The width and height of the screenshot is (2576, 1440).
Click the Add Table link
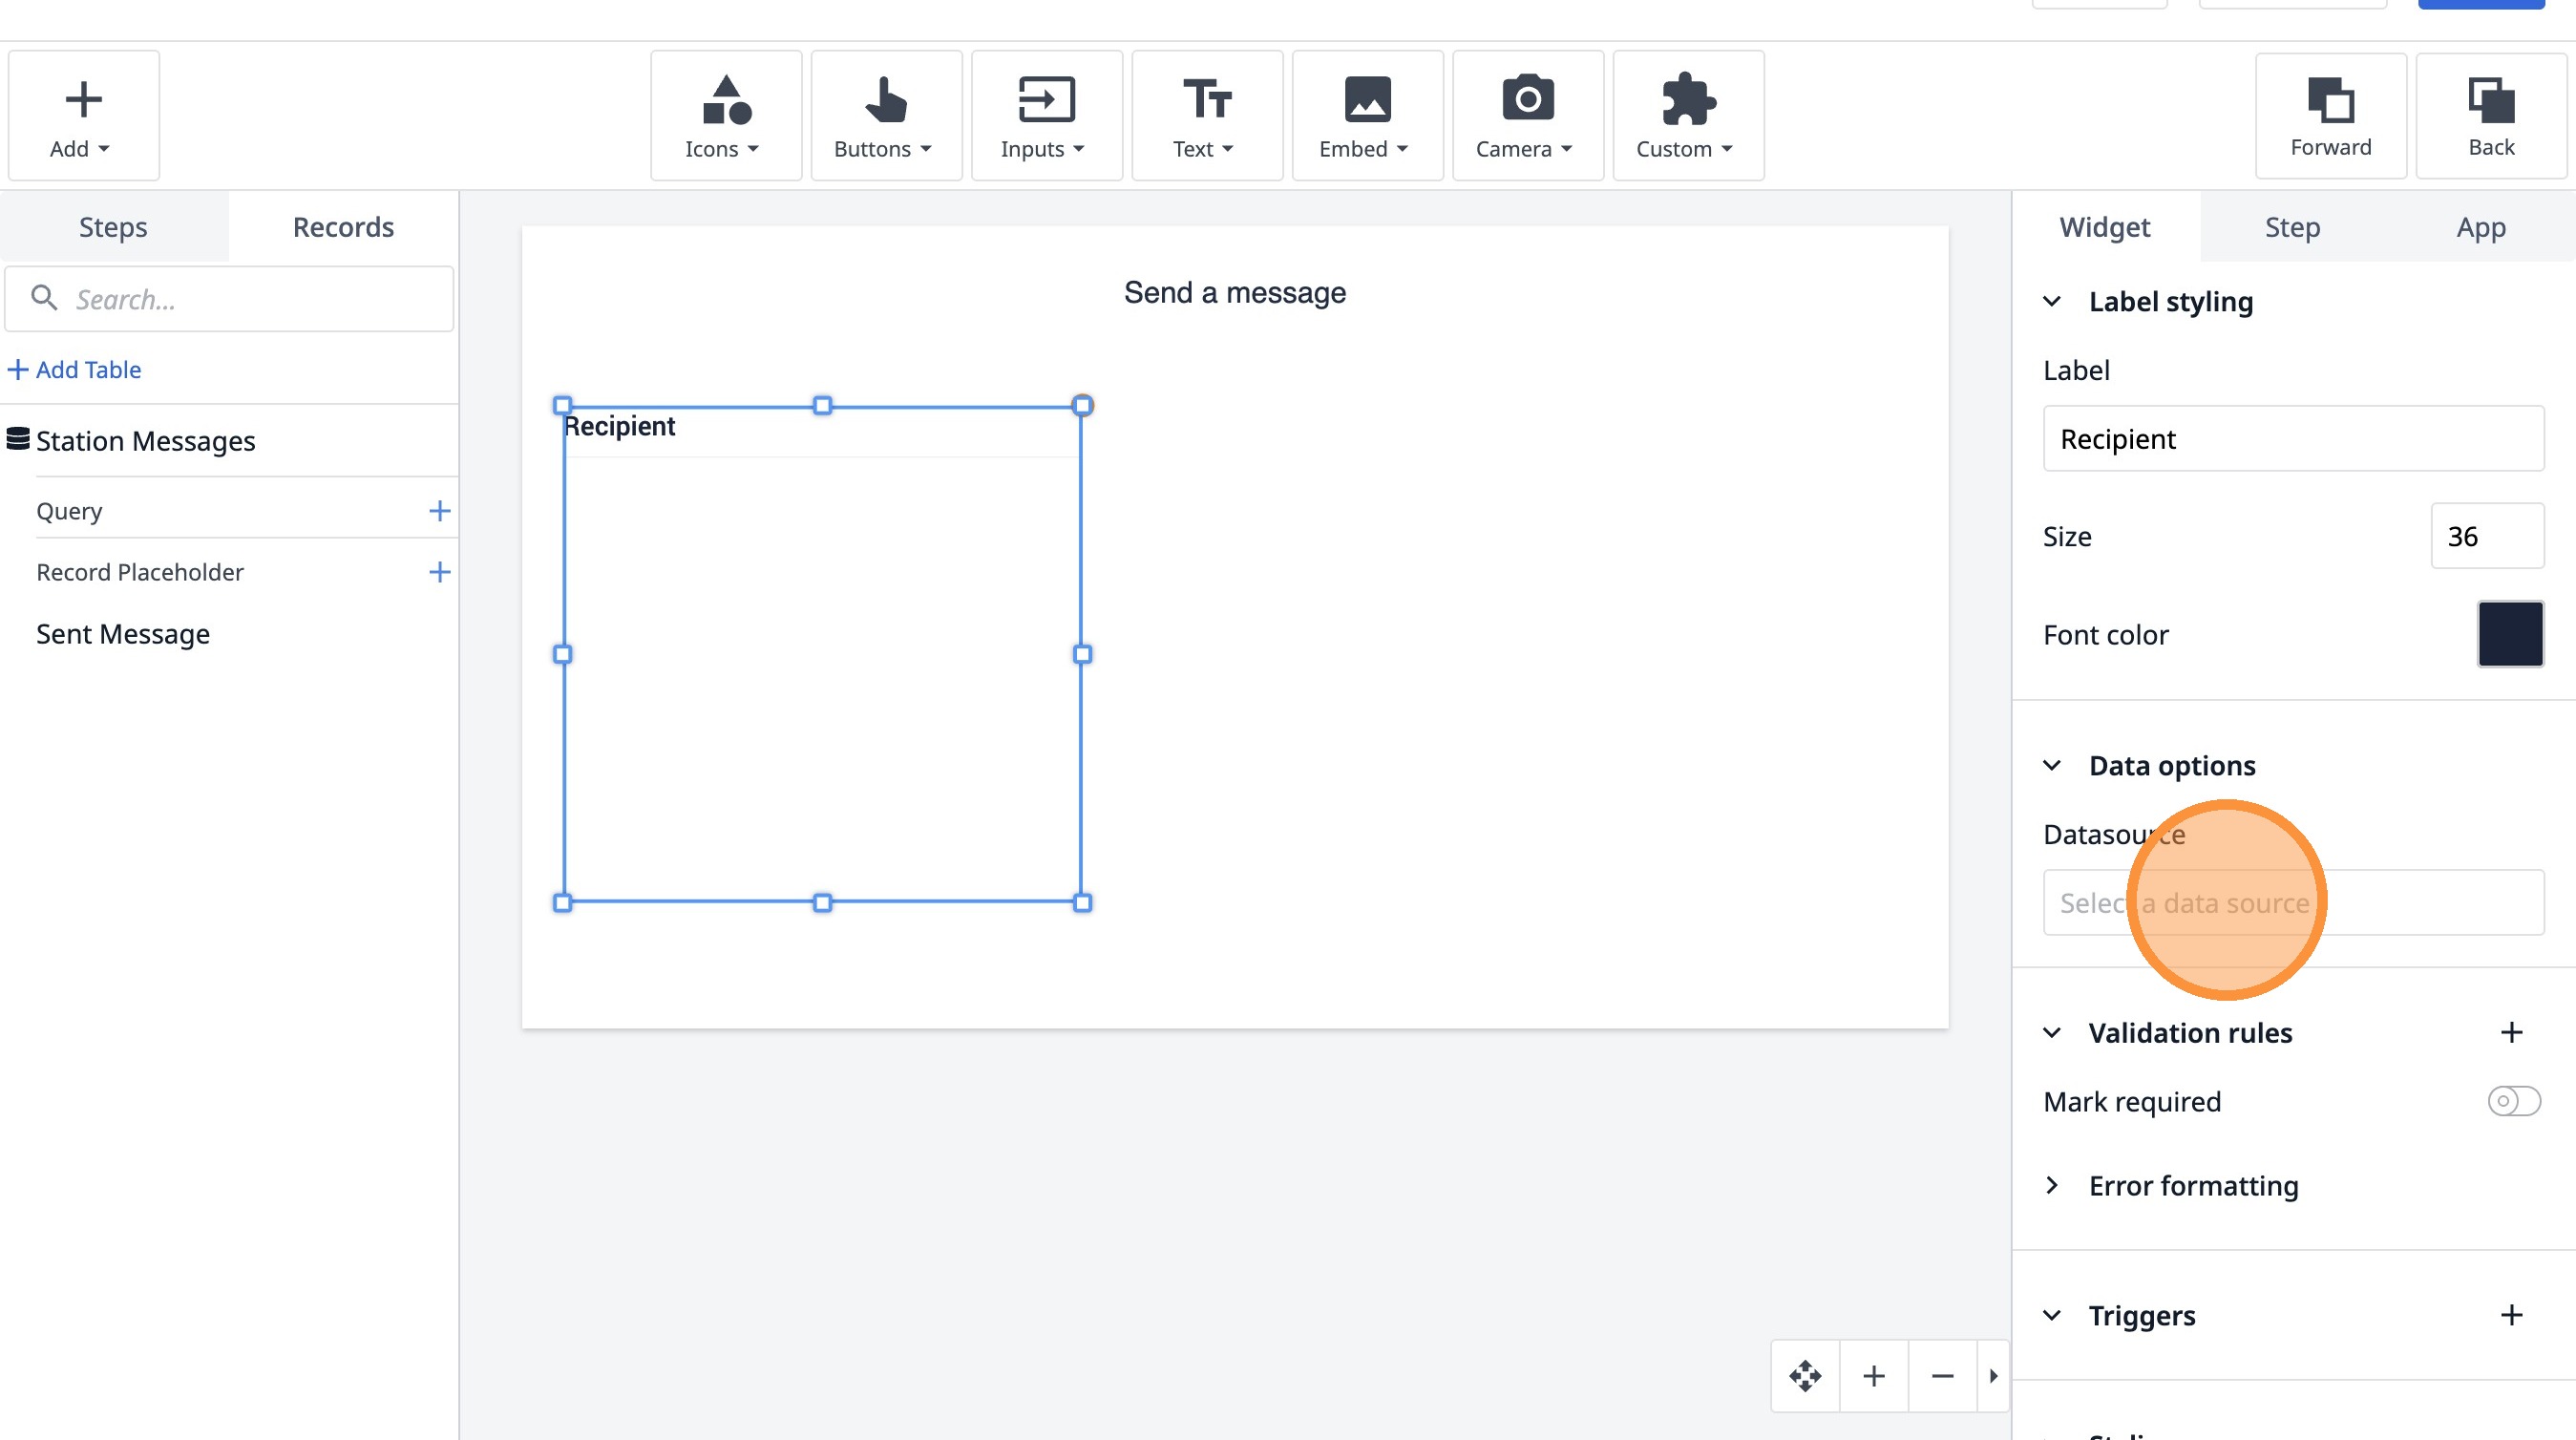click(75, 369)
